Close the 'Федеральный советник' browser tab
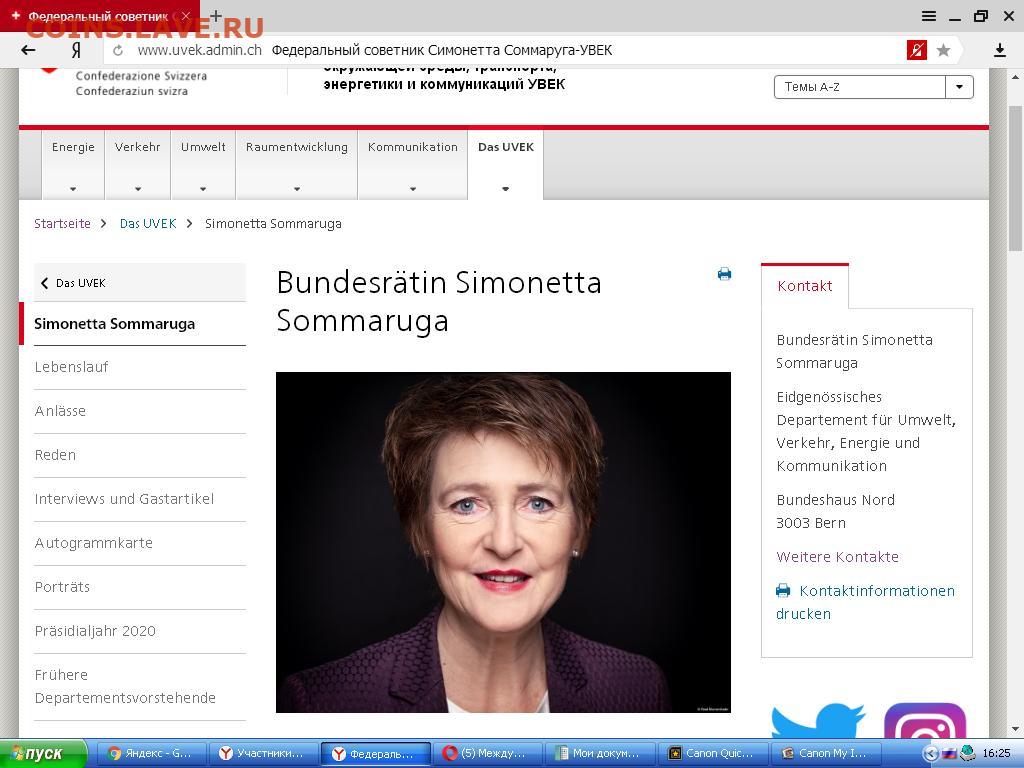Screen dimensions: 1024x768 click(186, 16)
